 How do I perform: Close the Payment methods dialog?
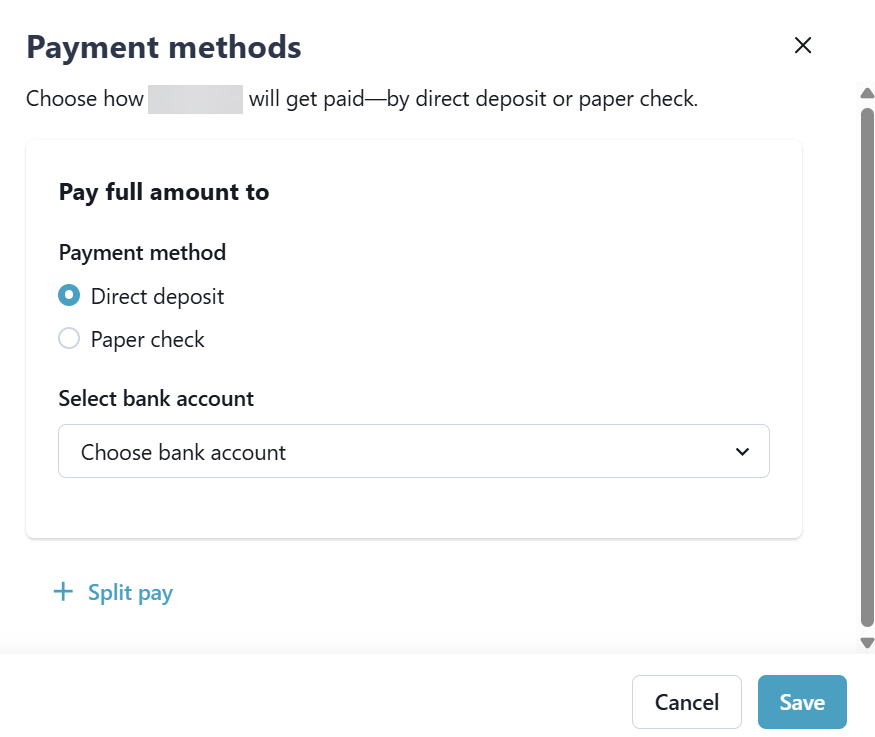(802, 45)
